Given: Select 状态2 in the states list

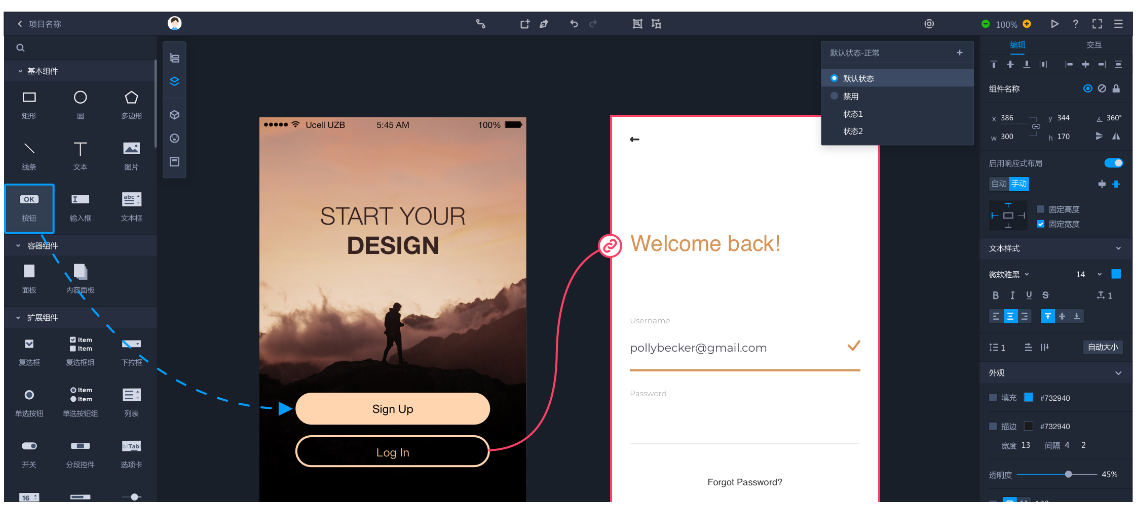Looking at the screenshot, I should coord(853,131).
